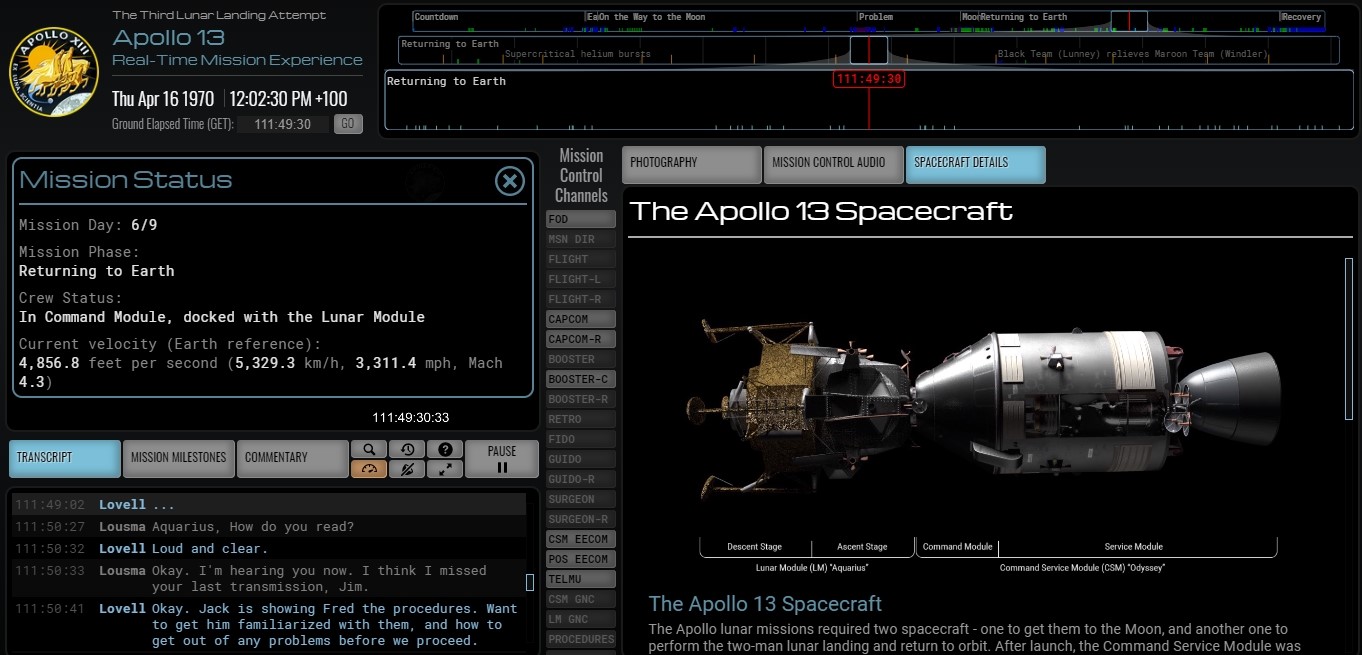Click the Apollo XIII mission patch logo

coord(53,73)
